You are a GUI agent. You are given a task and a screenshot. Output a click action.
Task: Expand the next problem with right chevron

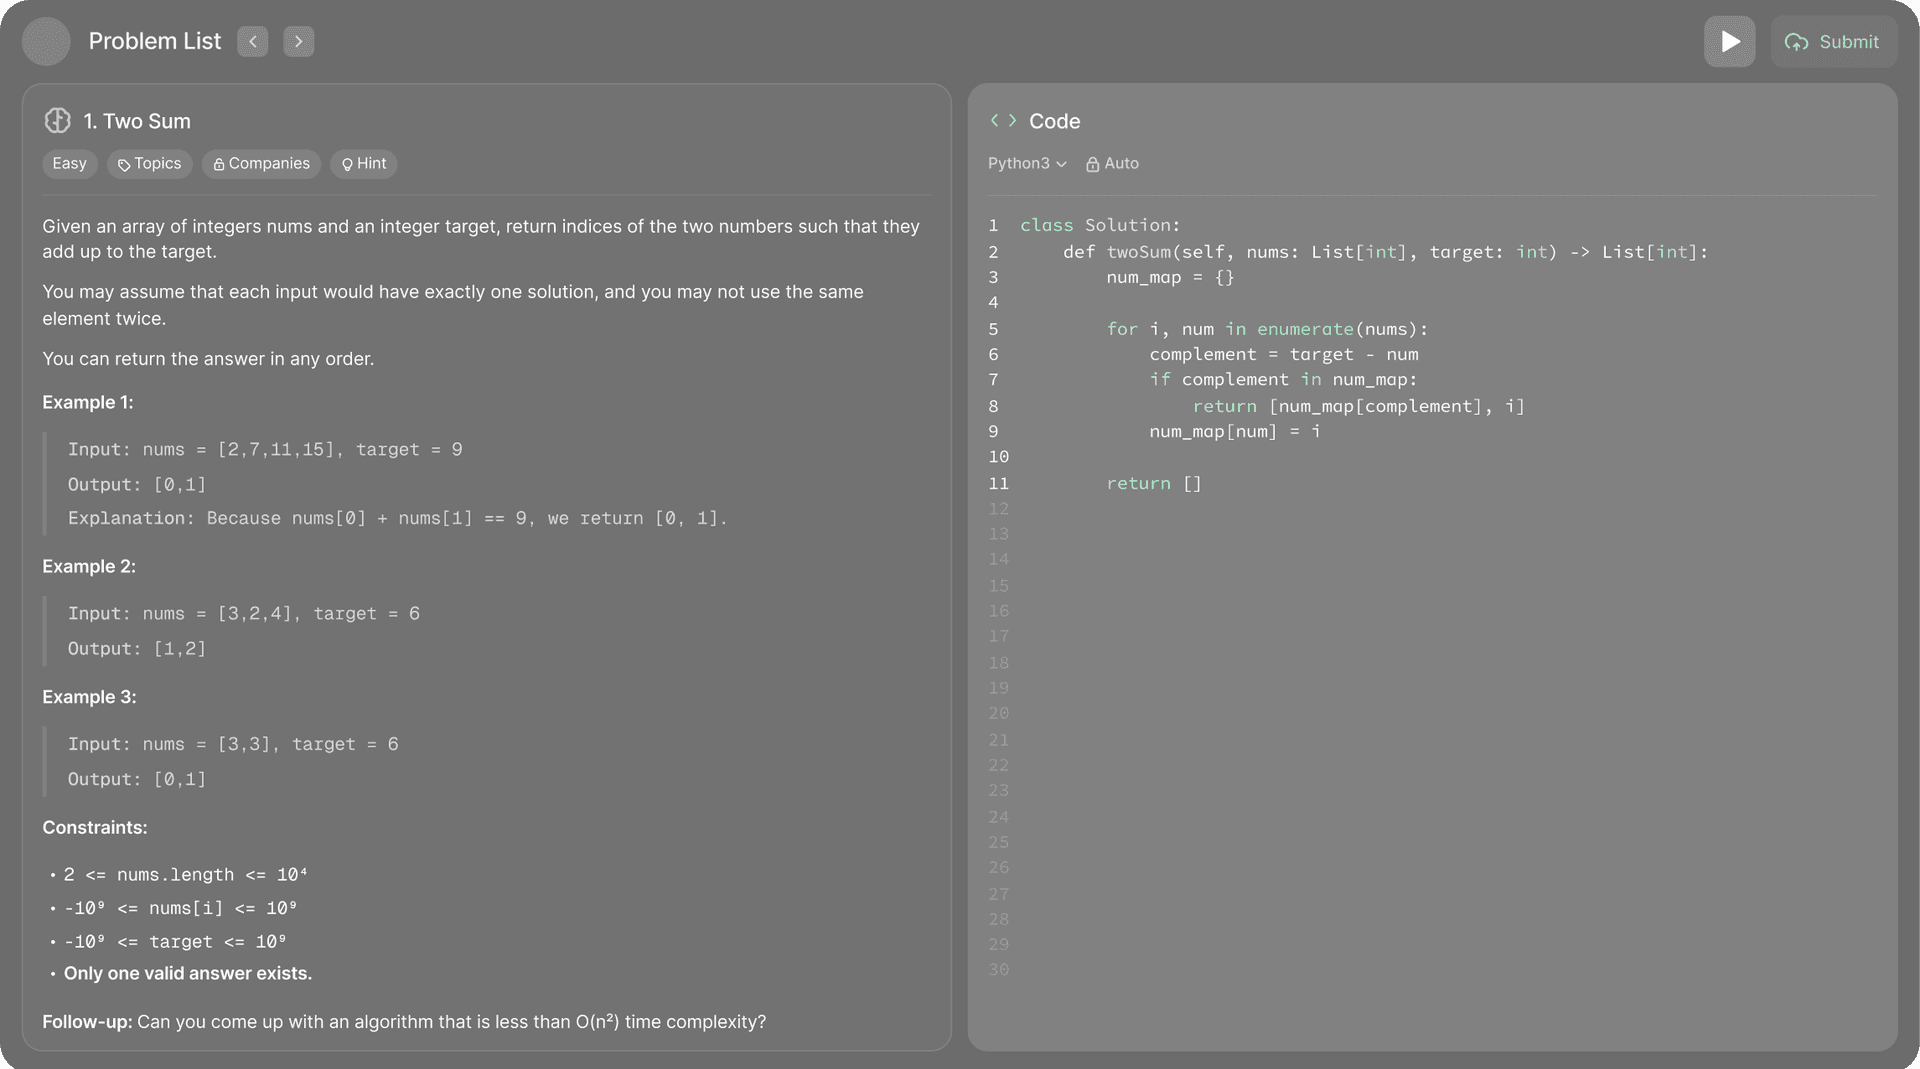click(299, 41)
